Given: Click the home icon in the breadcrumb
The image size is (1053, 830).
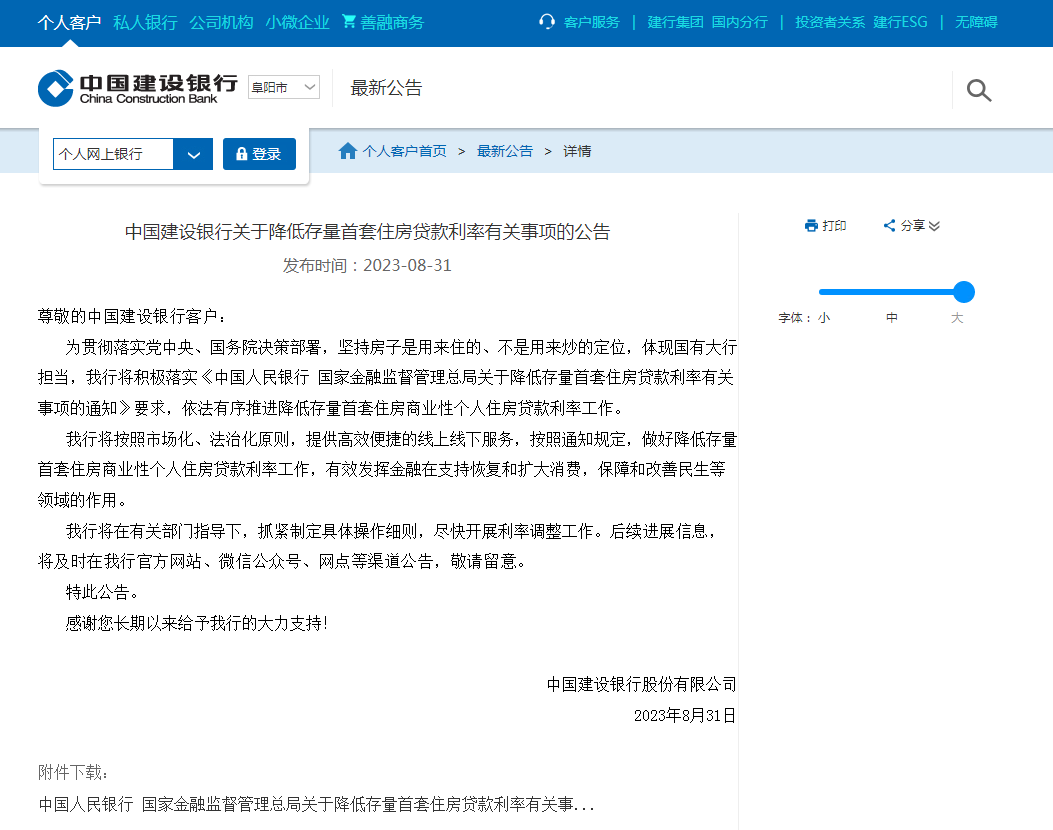Looking at the screenshot, I should coord(347,150).
